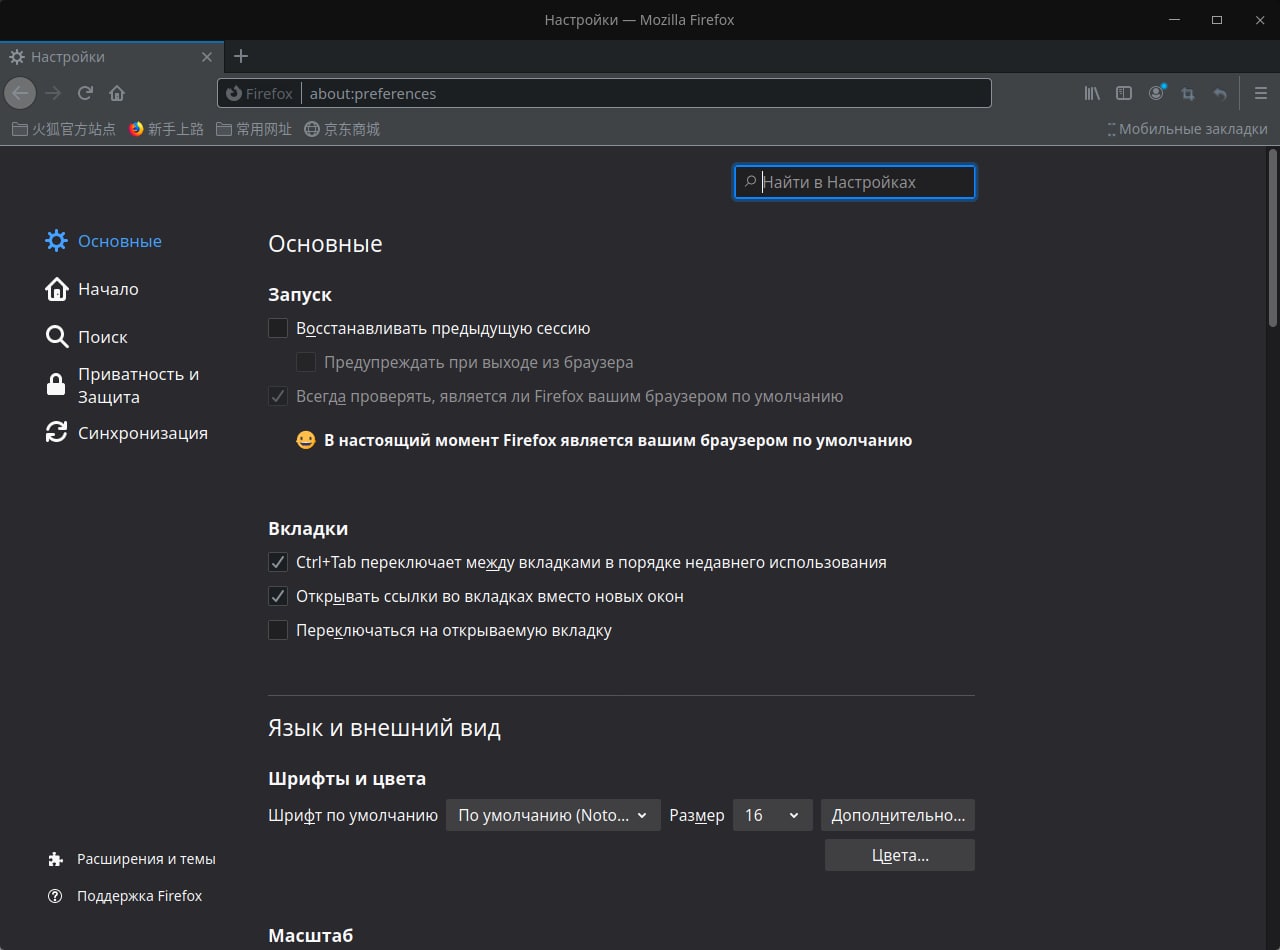The height and width of the screenshot is (950, 1280).
Task: Switch to Поиск settings category
Action: pos(86,337)
